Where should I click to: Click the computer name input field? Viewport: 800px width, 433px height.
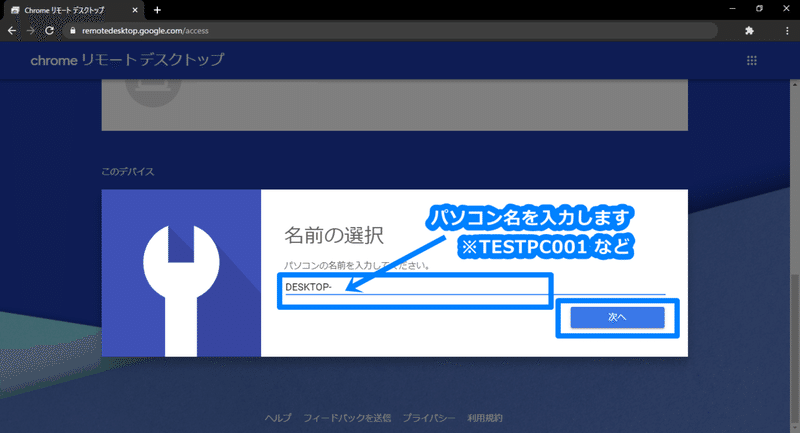click(474, 288)
